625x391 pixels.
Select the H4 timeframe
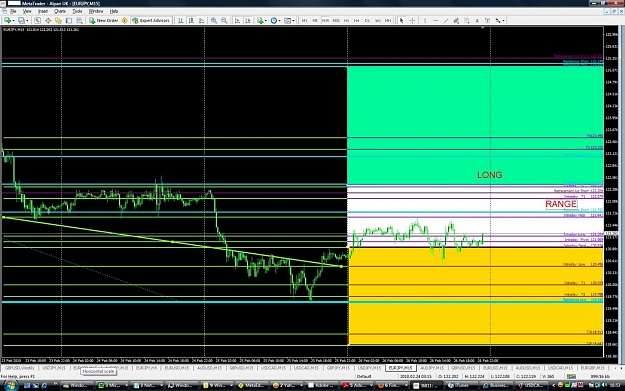[x=357, y=20]
